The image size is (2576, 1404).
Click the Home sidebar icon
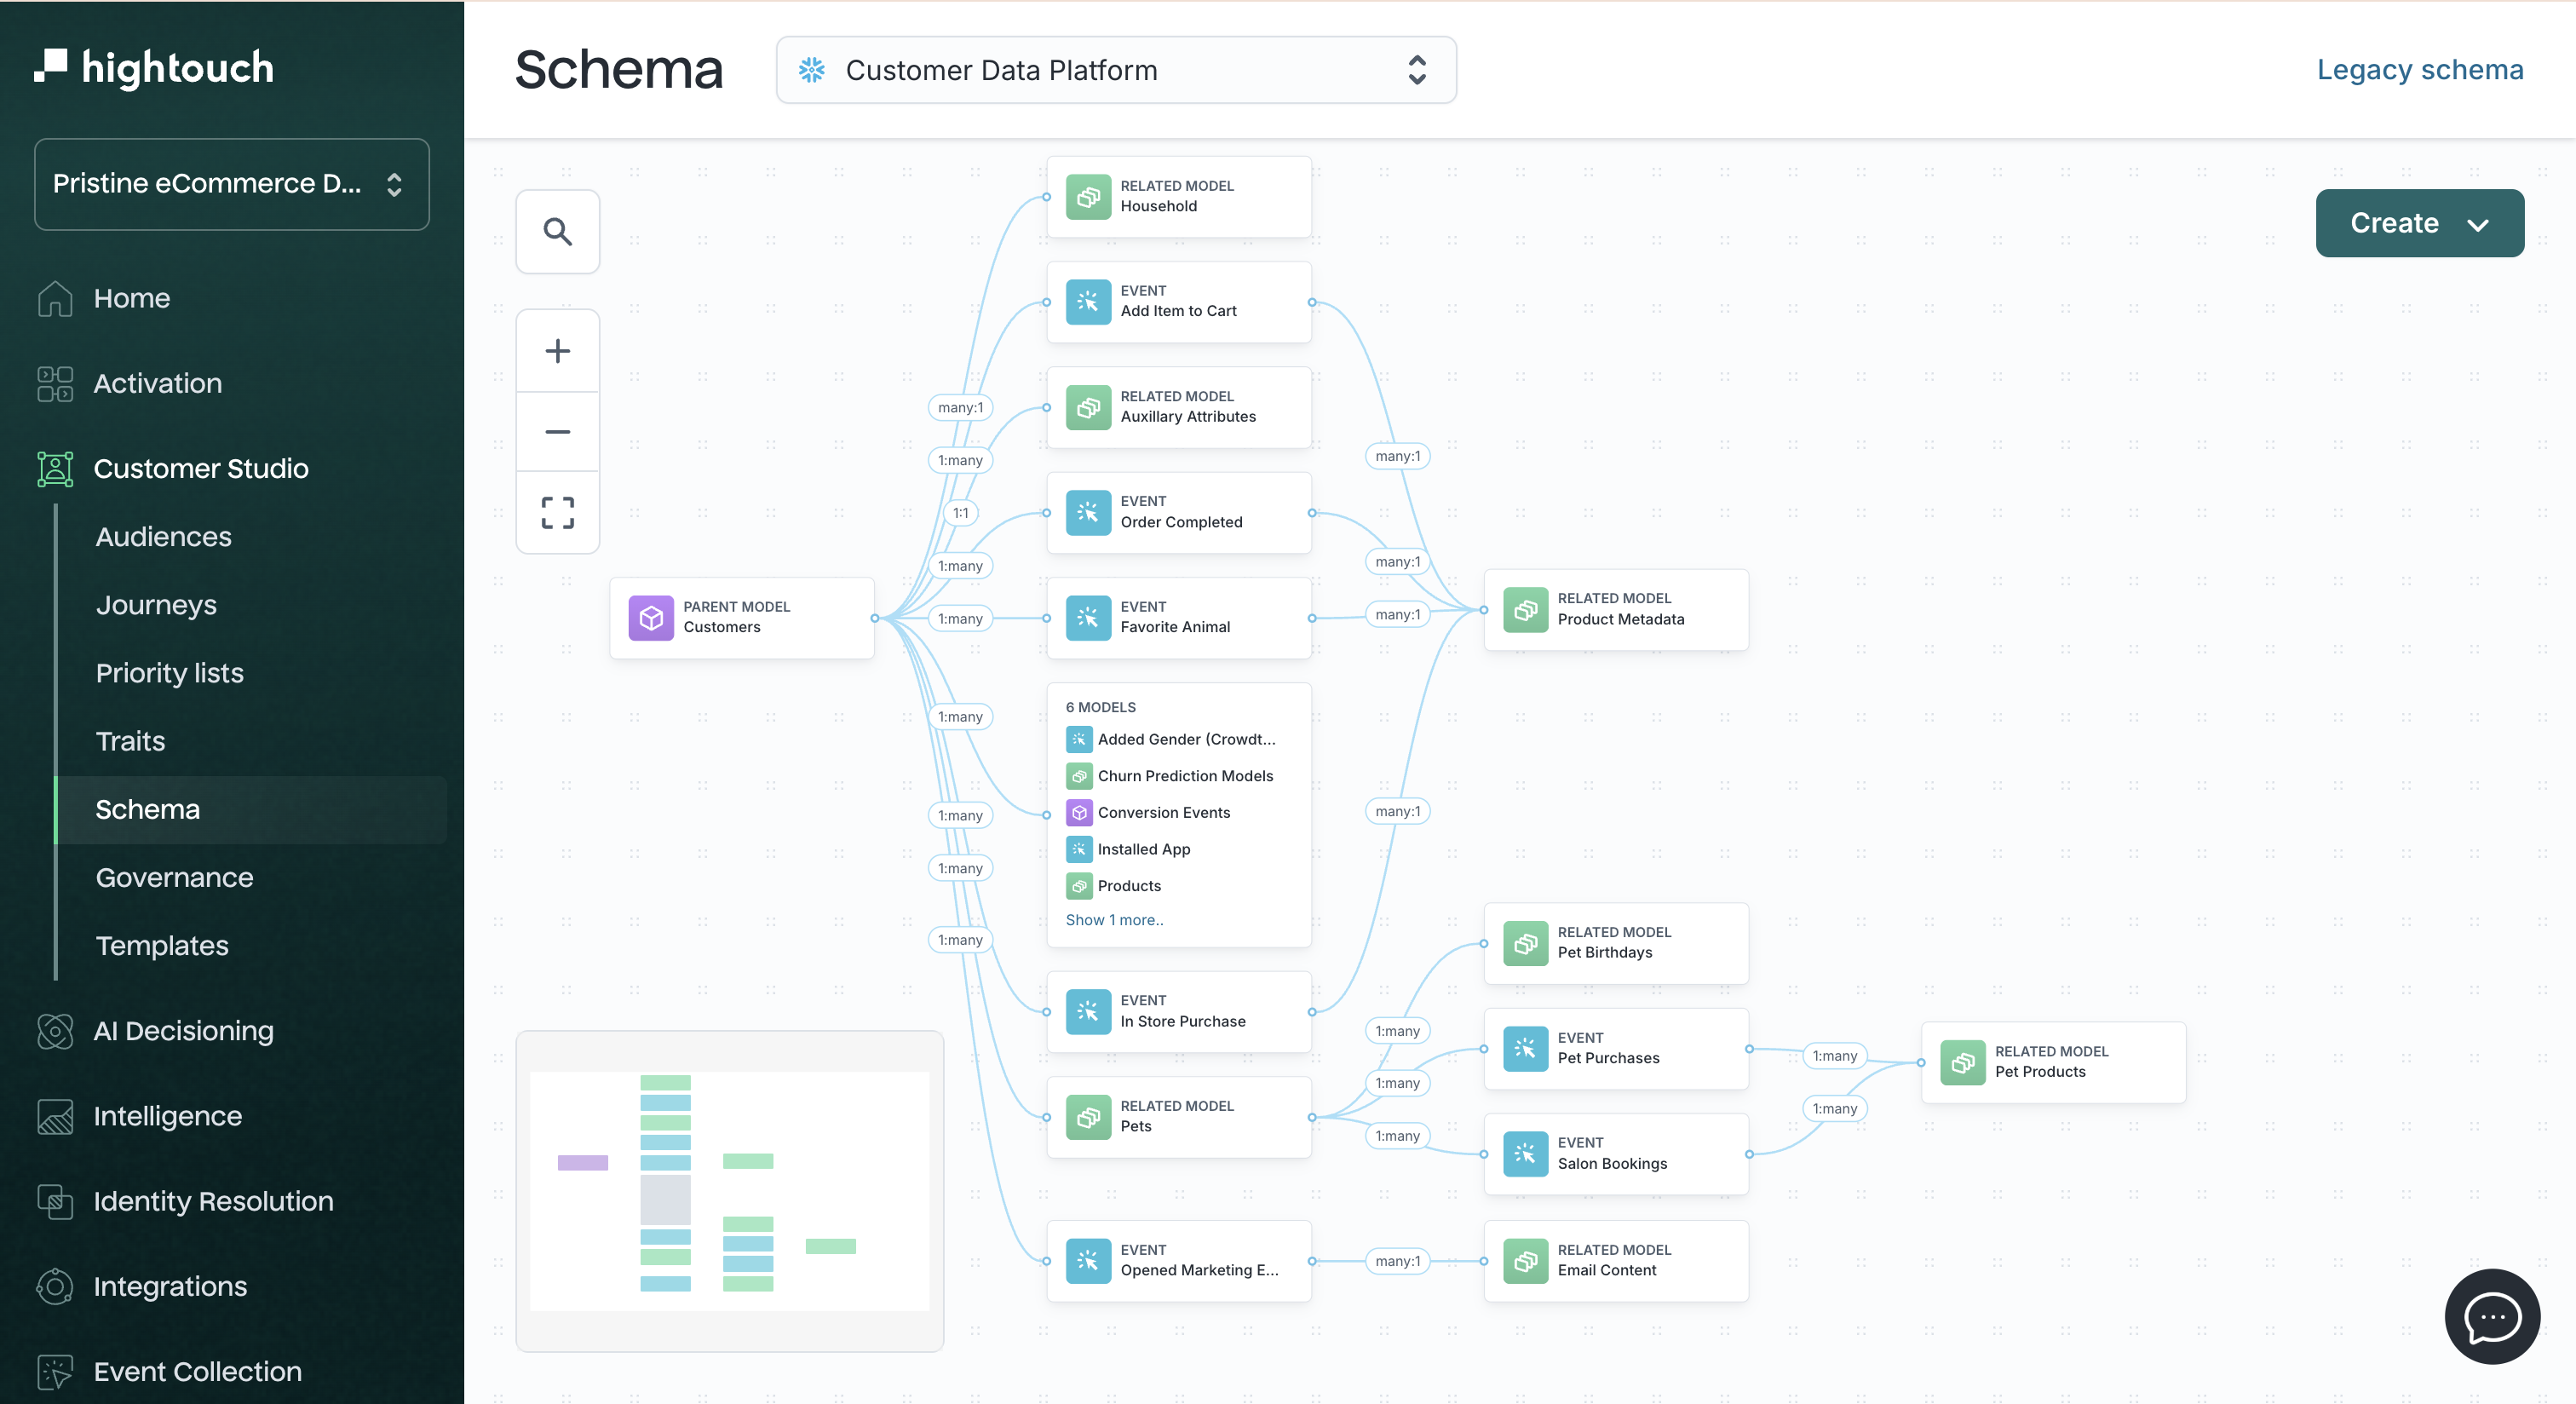(55, 298)
